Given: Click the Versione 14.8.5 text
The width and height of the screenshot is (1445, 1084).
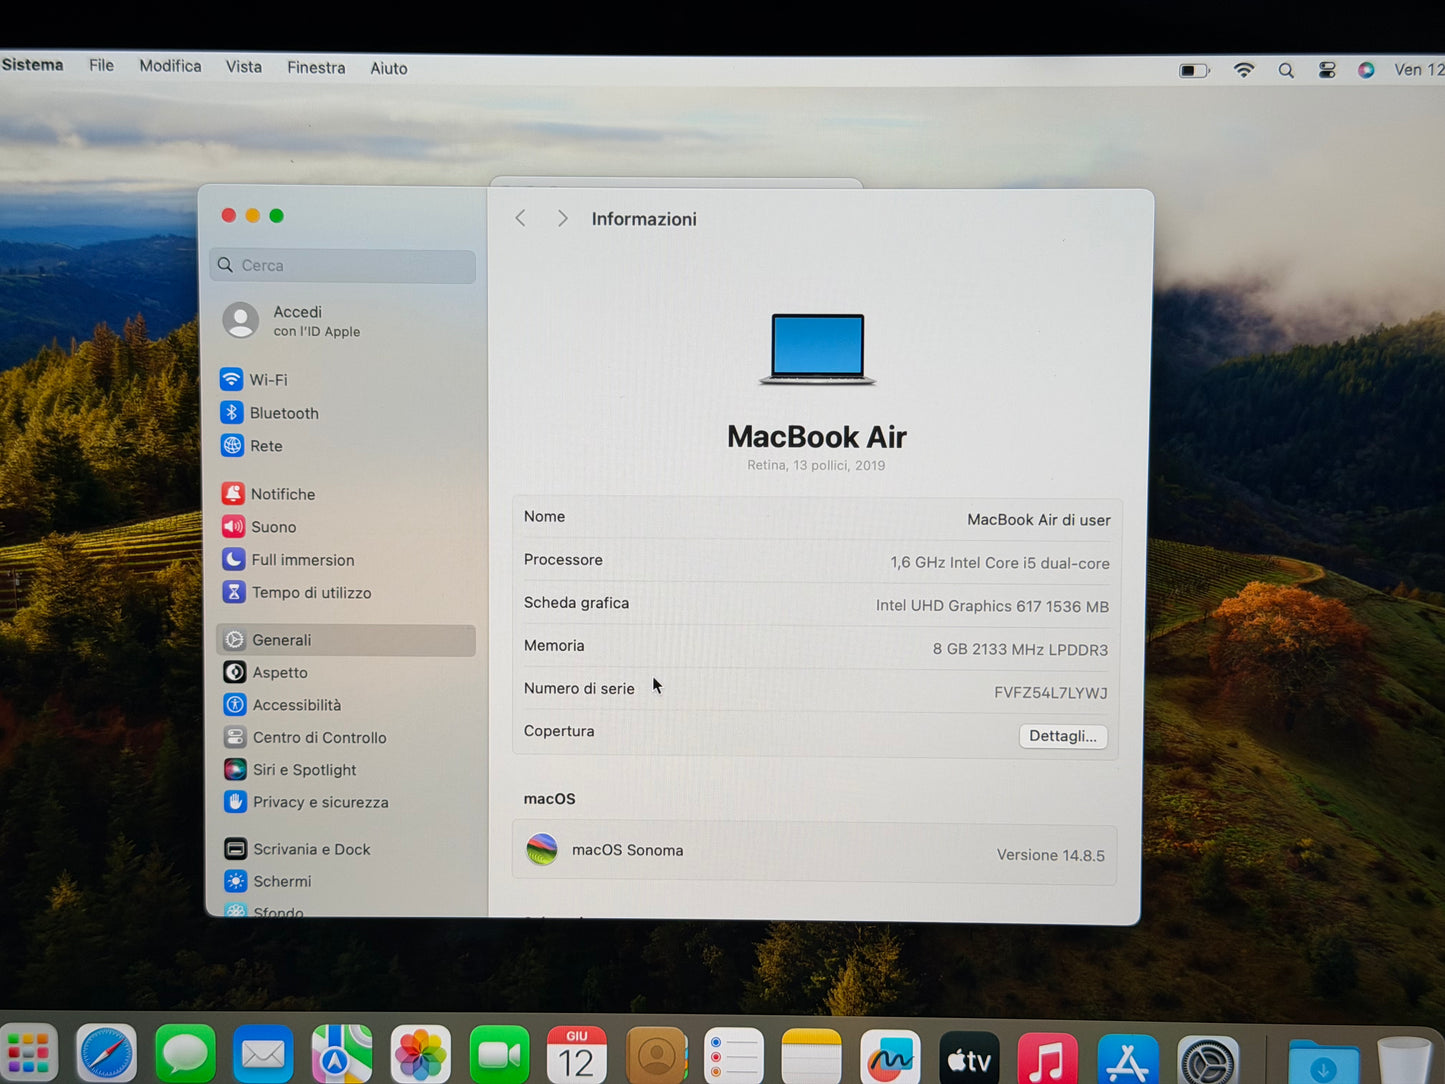Looking at the screenshot, I should [1051, 855].
